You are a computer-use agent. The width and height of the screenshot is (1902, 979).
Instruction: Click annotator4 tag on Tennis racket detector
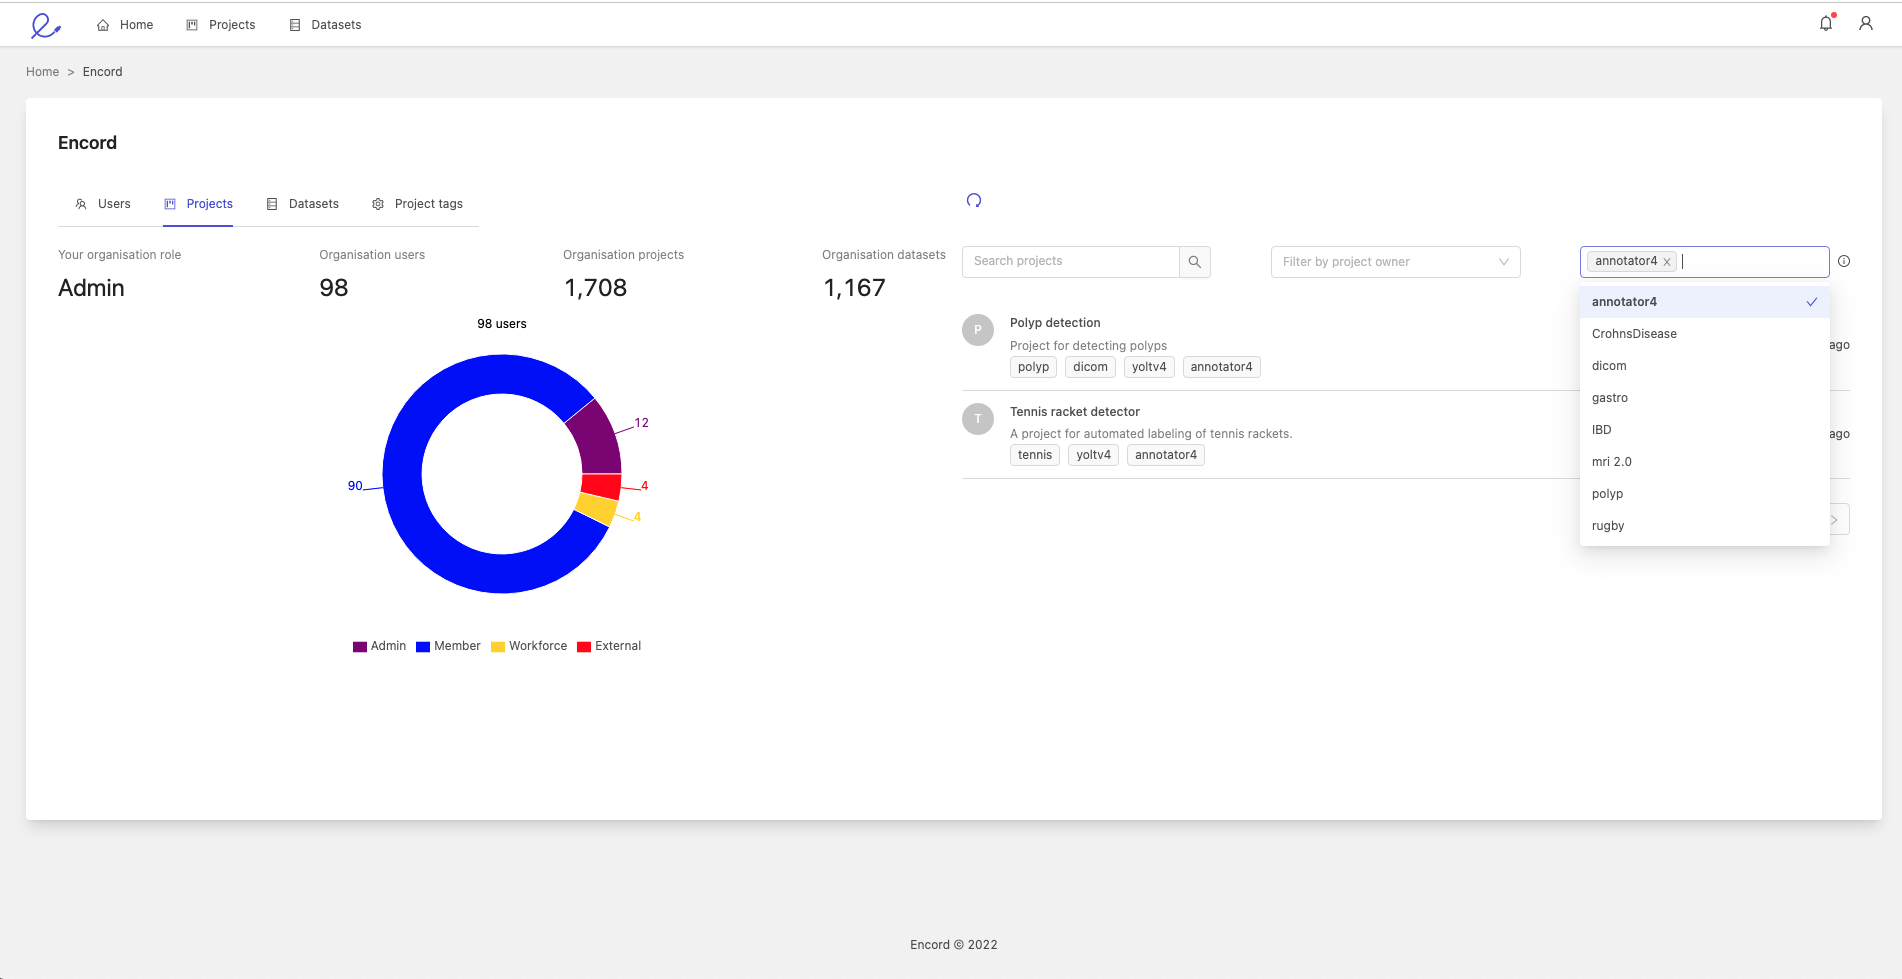tap(1166, 455)
